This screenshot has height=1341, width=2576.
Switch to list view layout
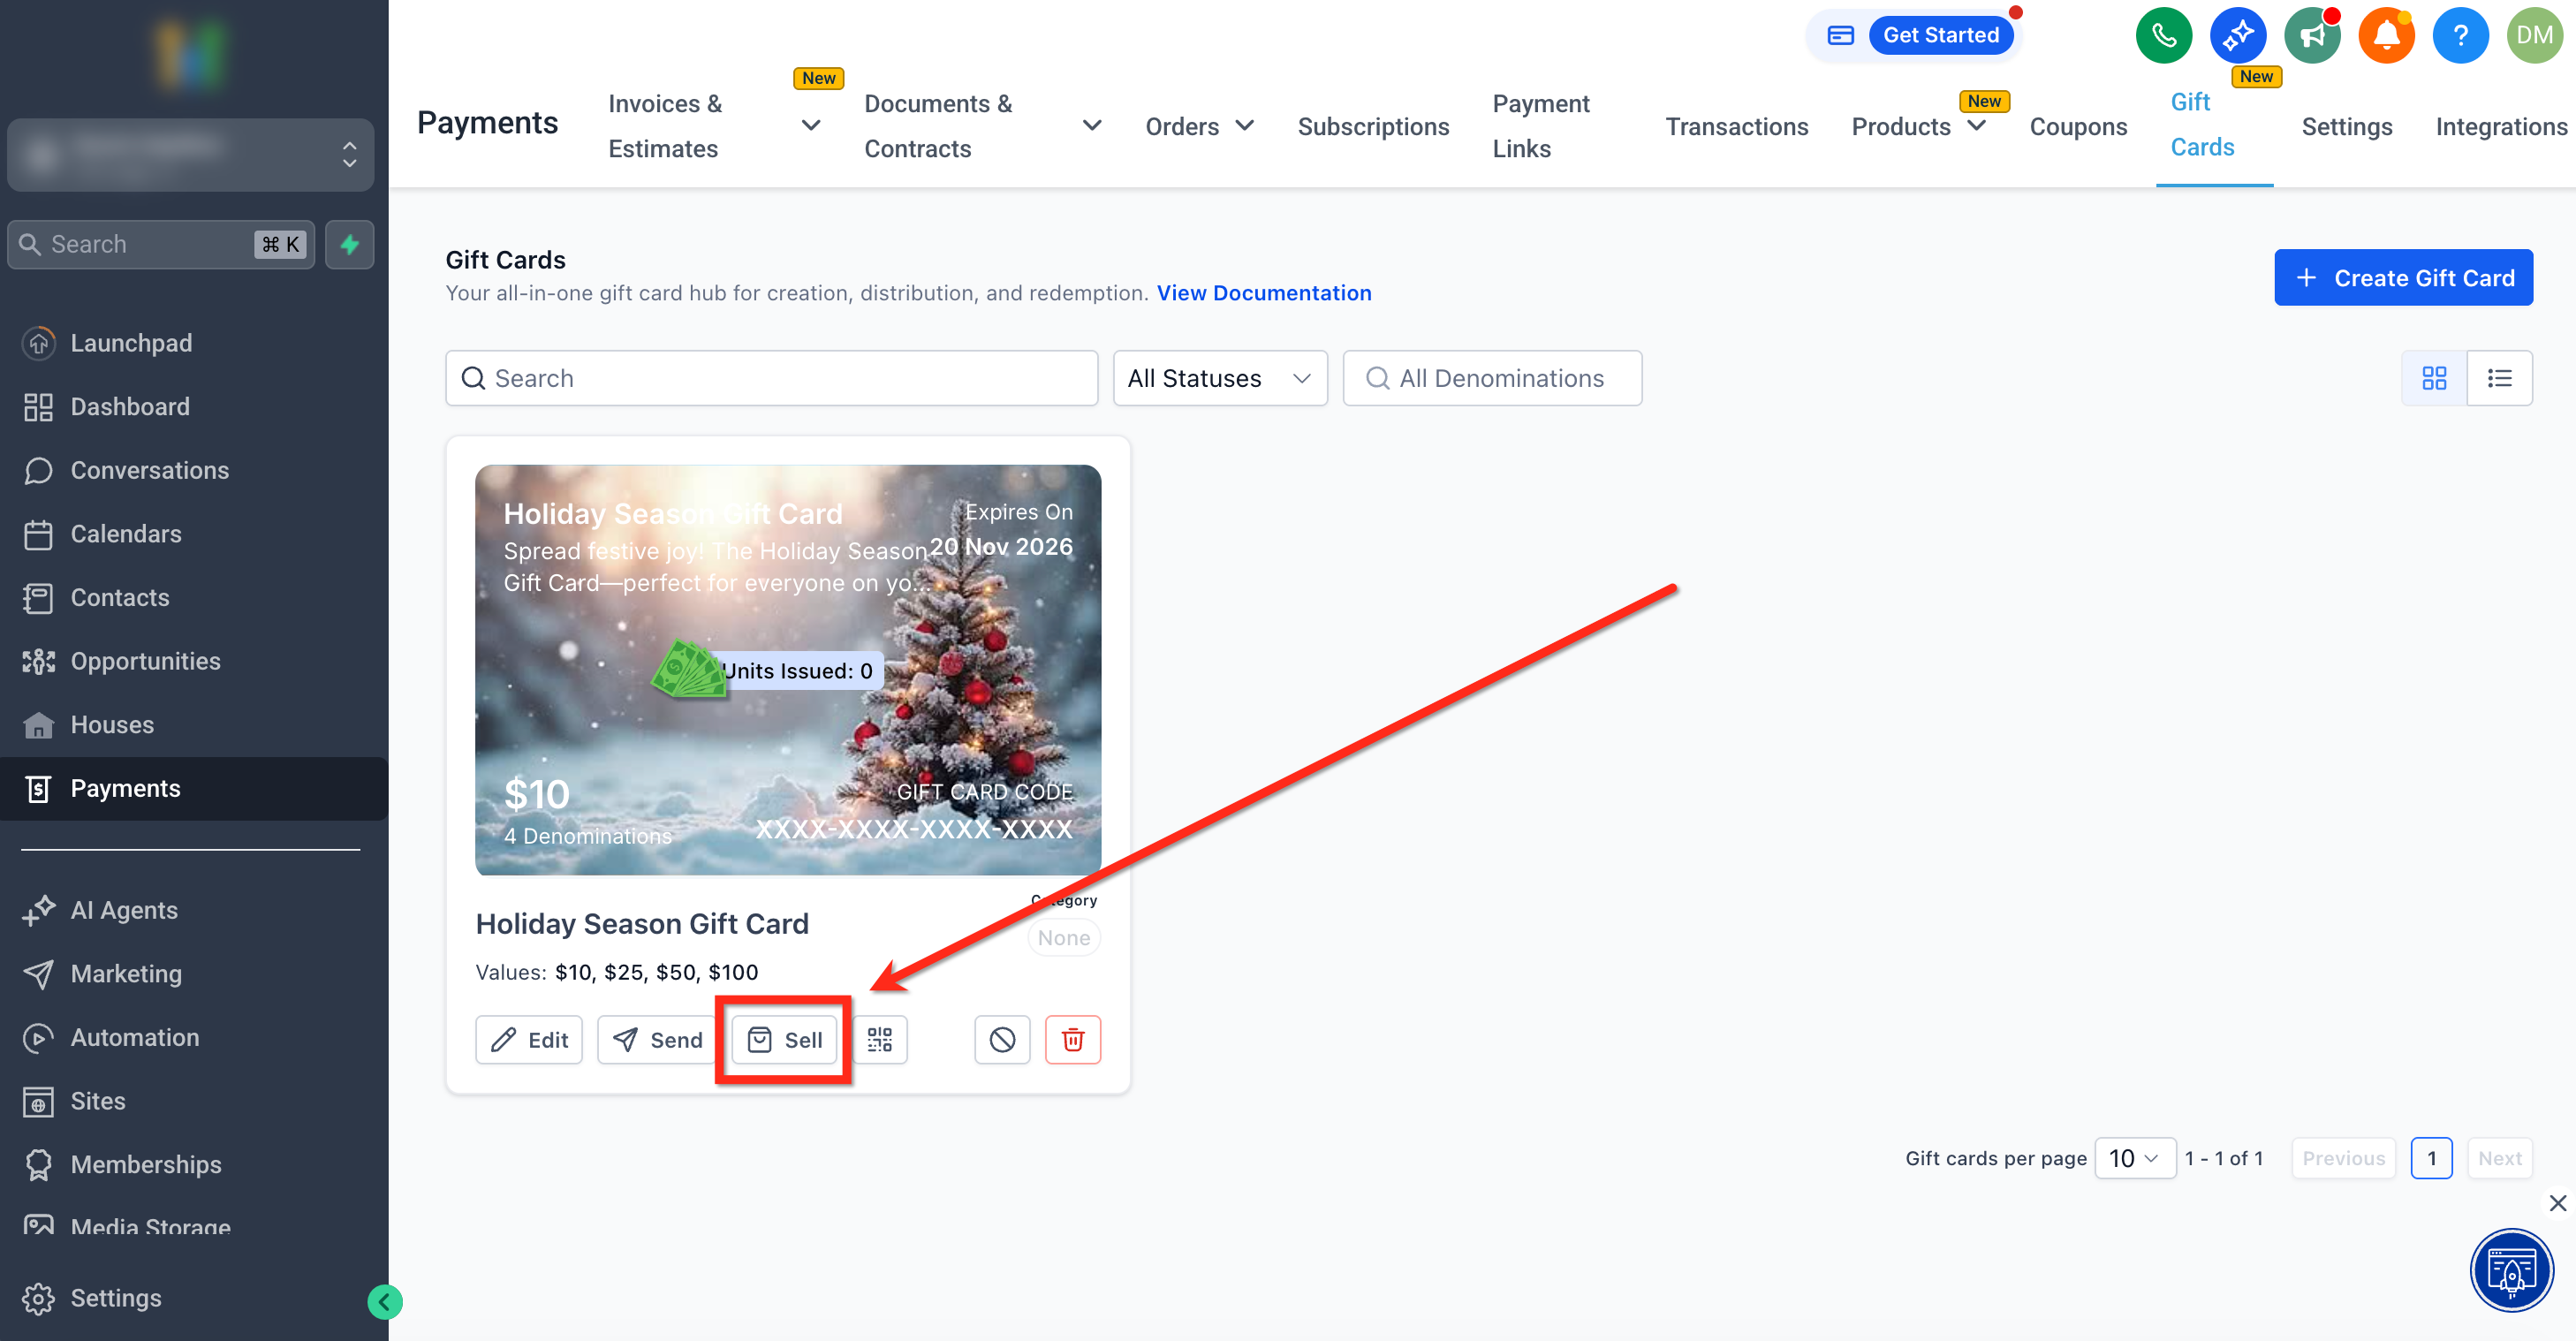point(2498,378)
